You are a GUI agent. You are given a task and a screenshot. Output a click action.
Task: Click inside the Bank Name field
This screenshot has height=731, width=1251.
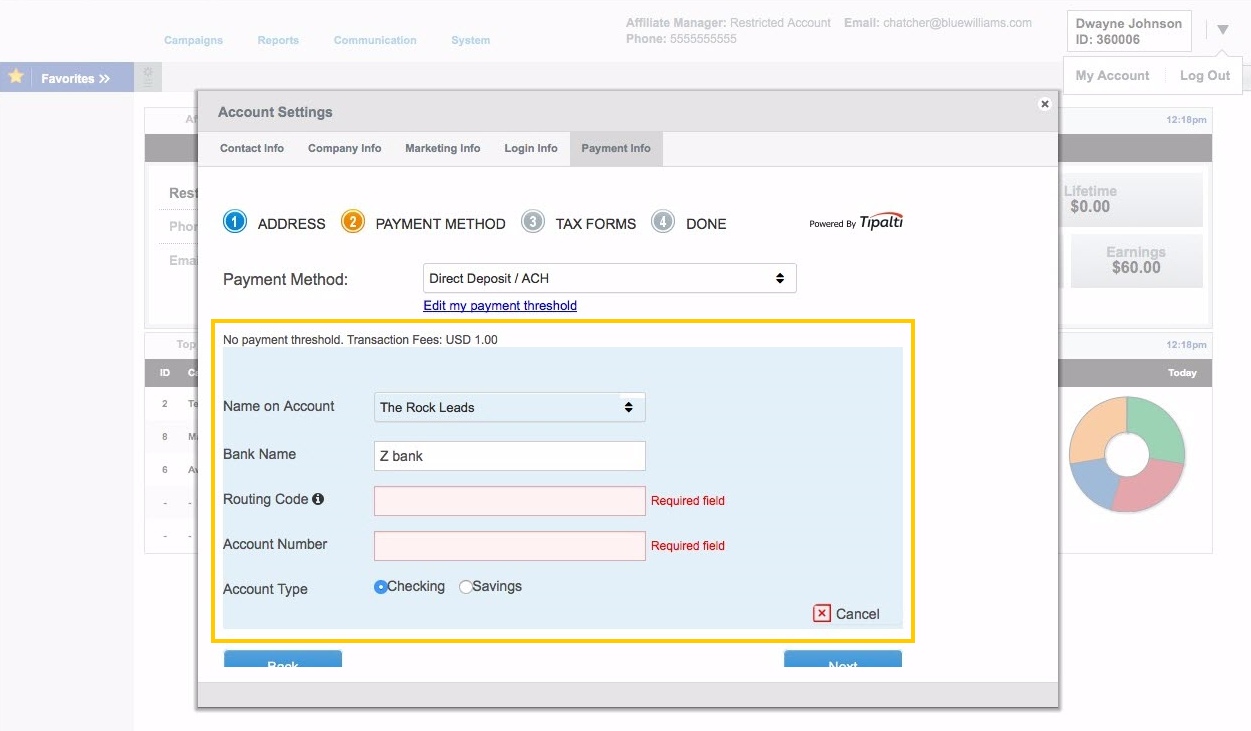(x=509, y=456)
